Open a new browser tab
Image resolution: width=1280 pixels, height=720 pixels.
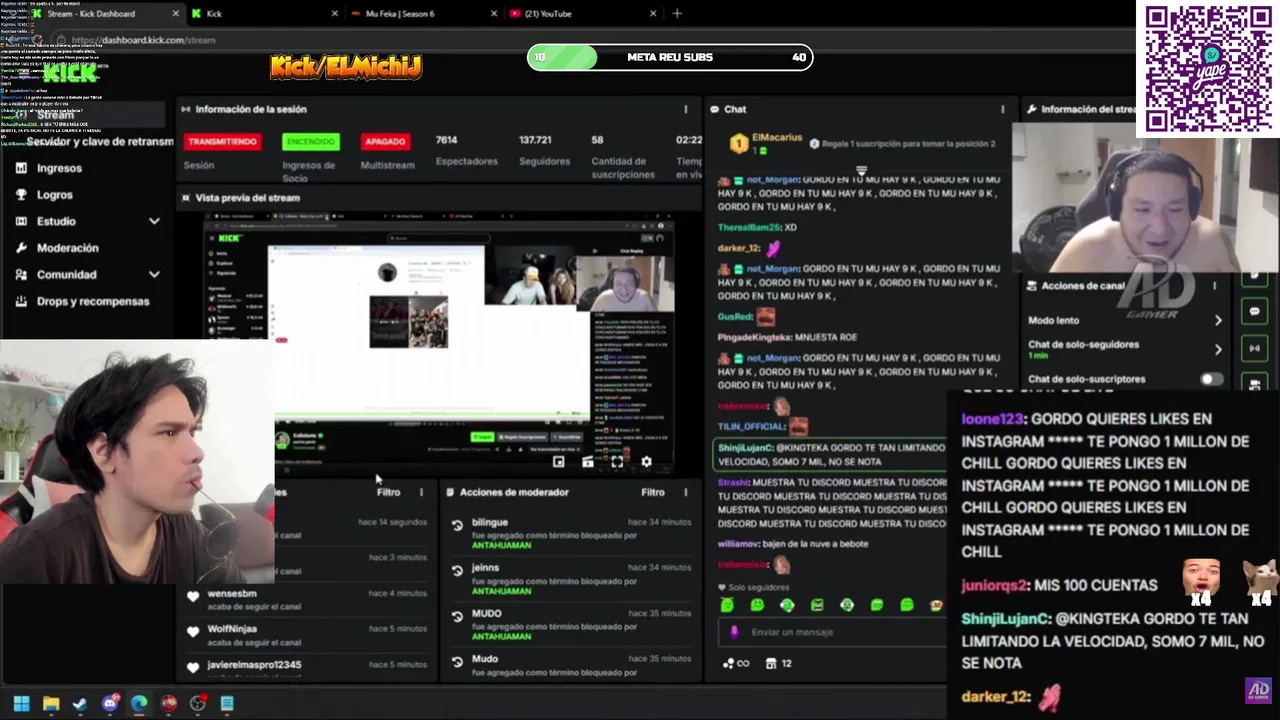tap(677, 13)
